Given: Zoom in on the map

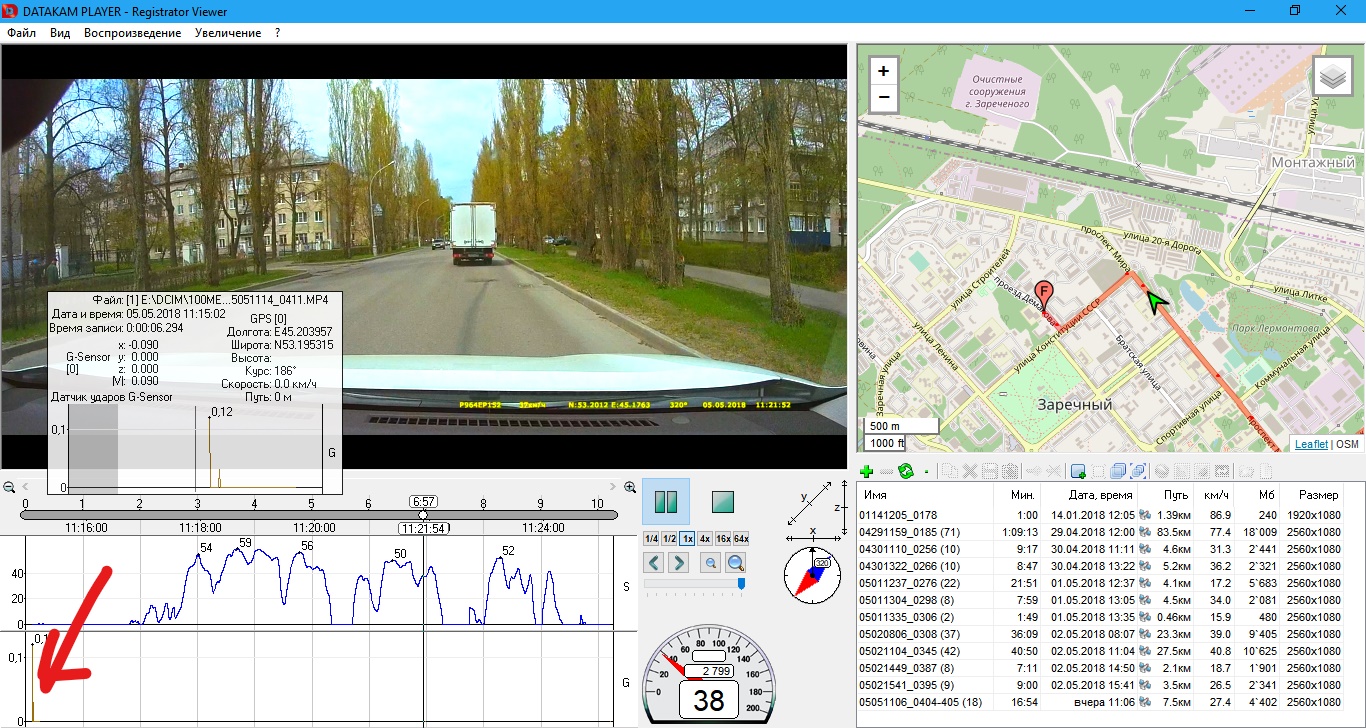Looking at the screenshot, I should [883, 71].
